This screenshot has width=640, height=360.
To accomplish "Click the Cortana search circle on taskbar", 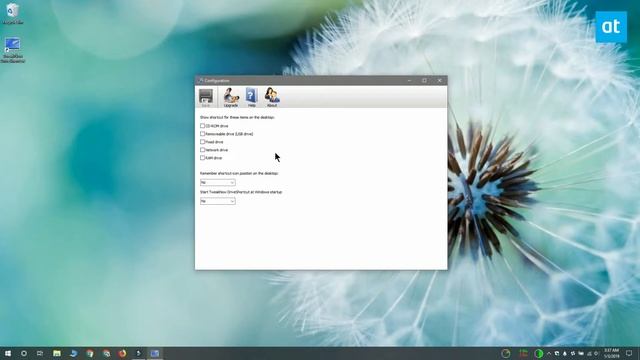I will click(24, 353).
